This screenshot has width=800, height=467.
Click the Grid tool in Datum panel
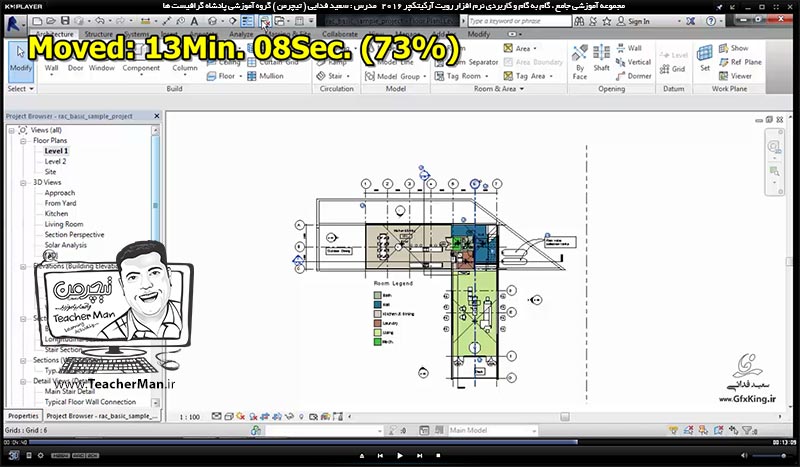tap(672, 69)
